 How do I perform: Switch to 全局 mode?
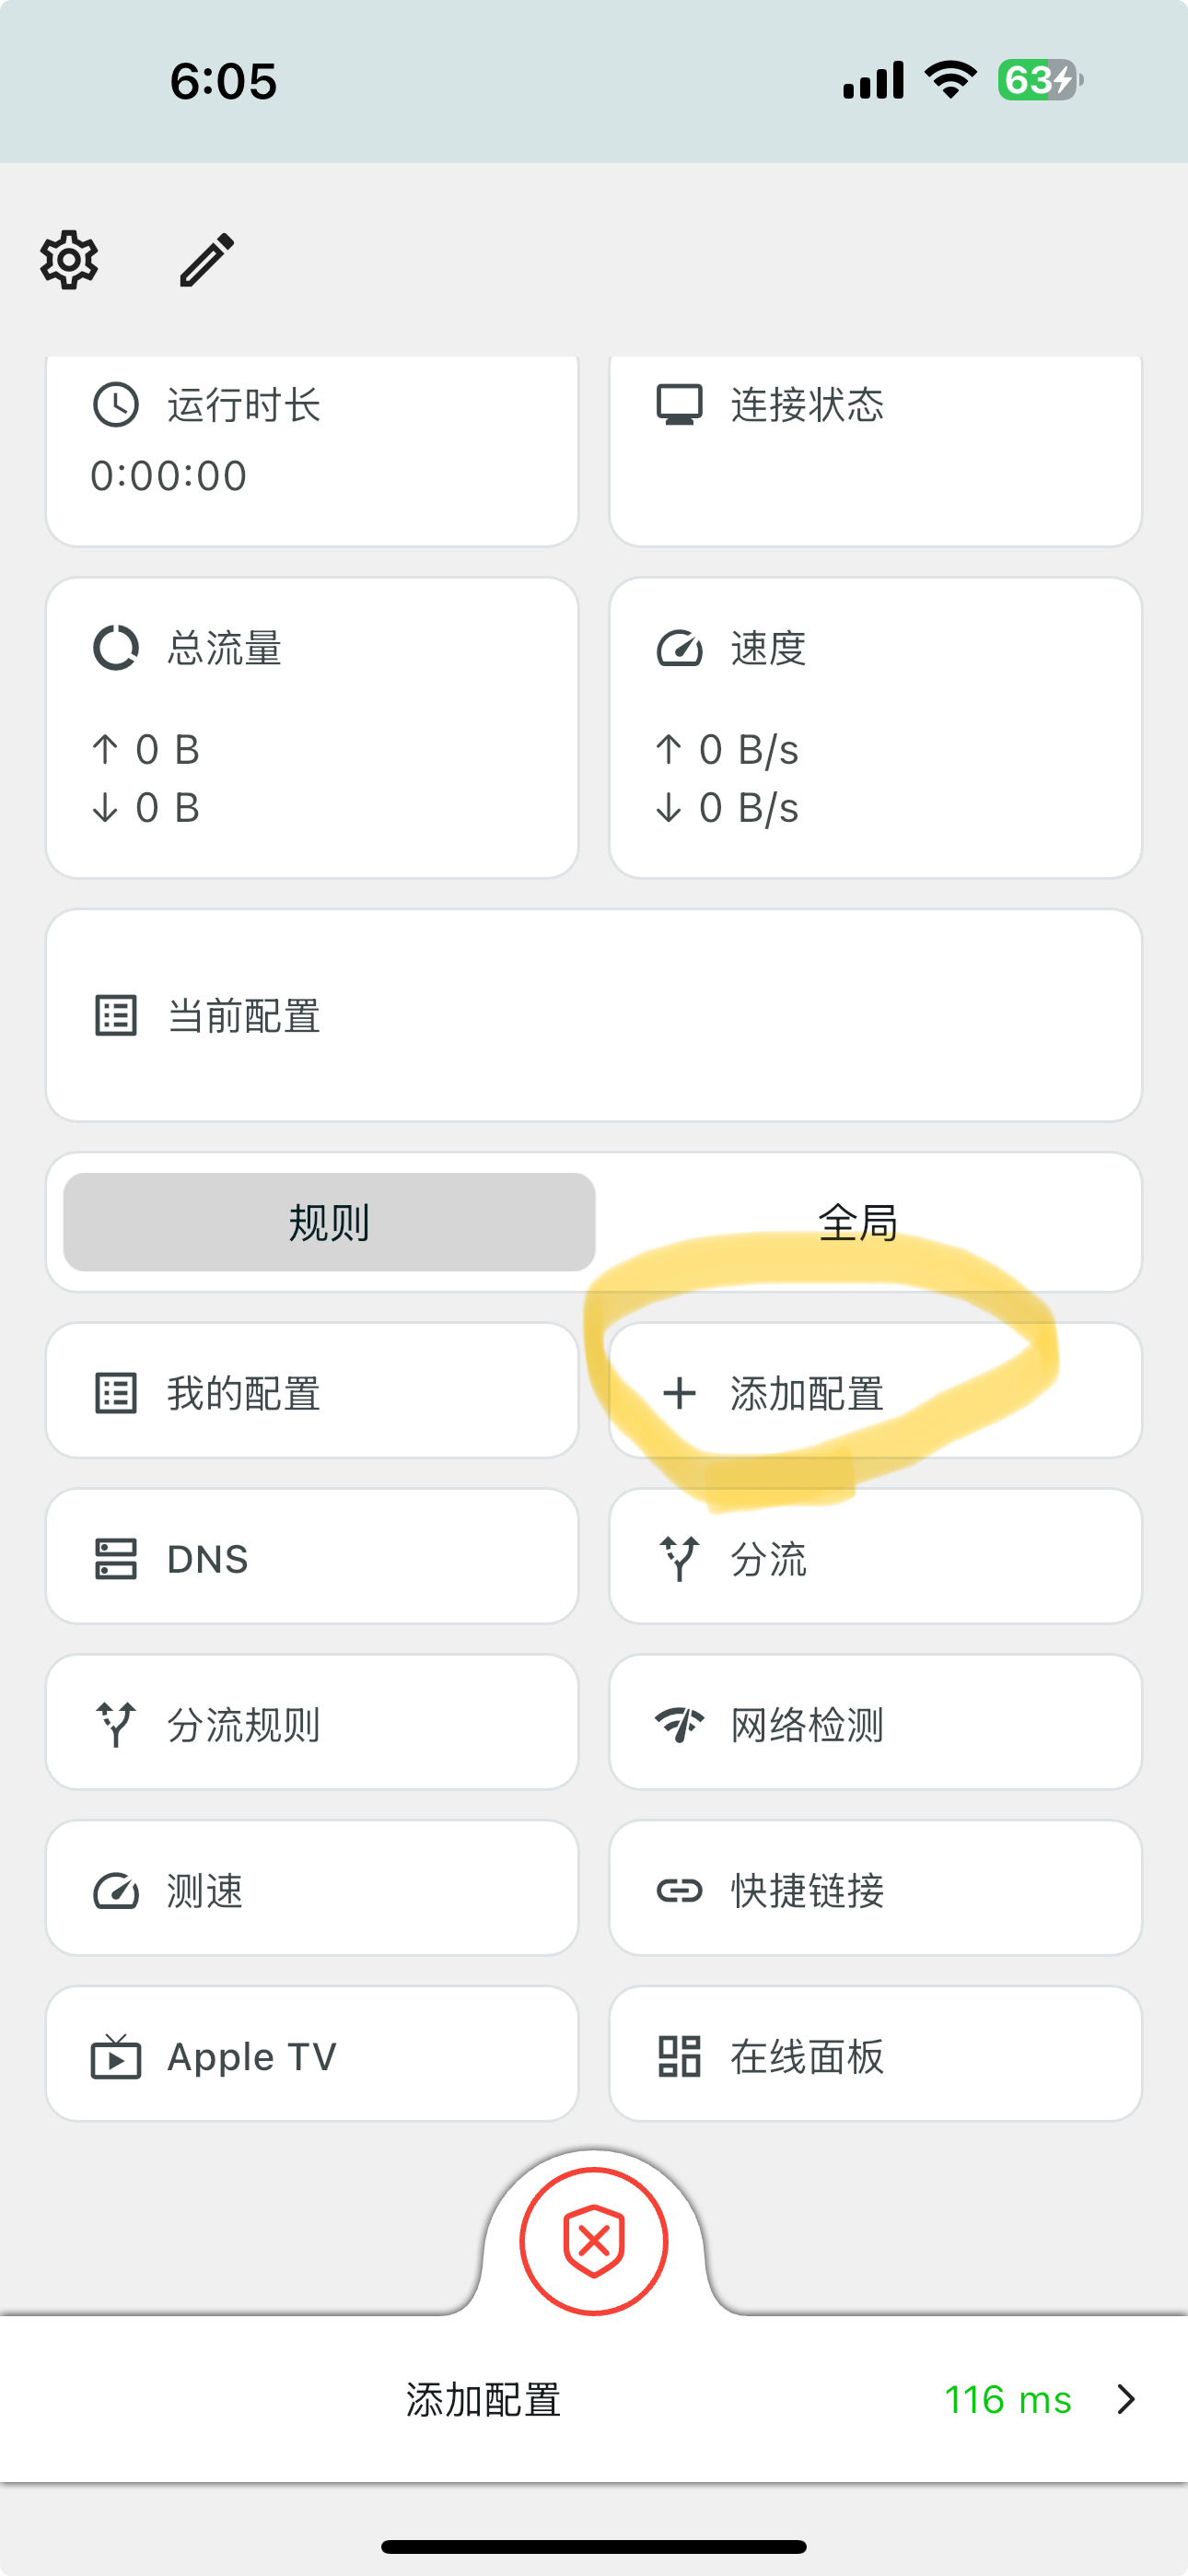(x=858, y=1222)
